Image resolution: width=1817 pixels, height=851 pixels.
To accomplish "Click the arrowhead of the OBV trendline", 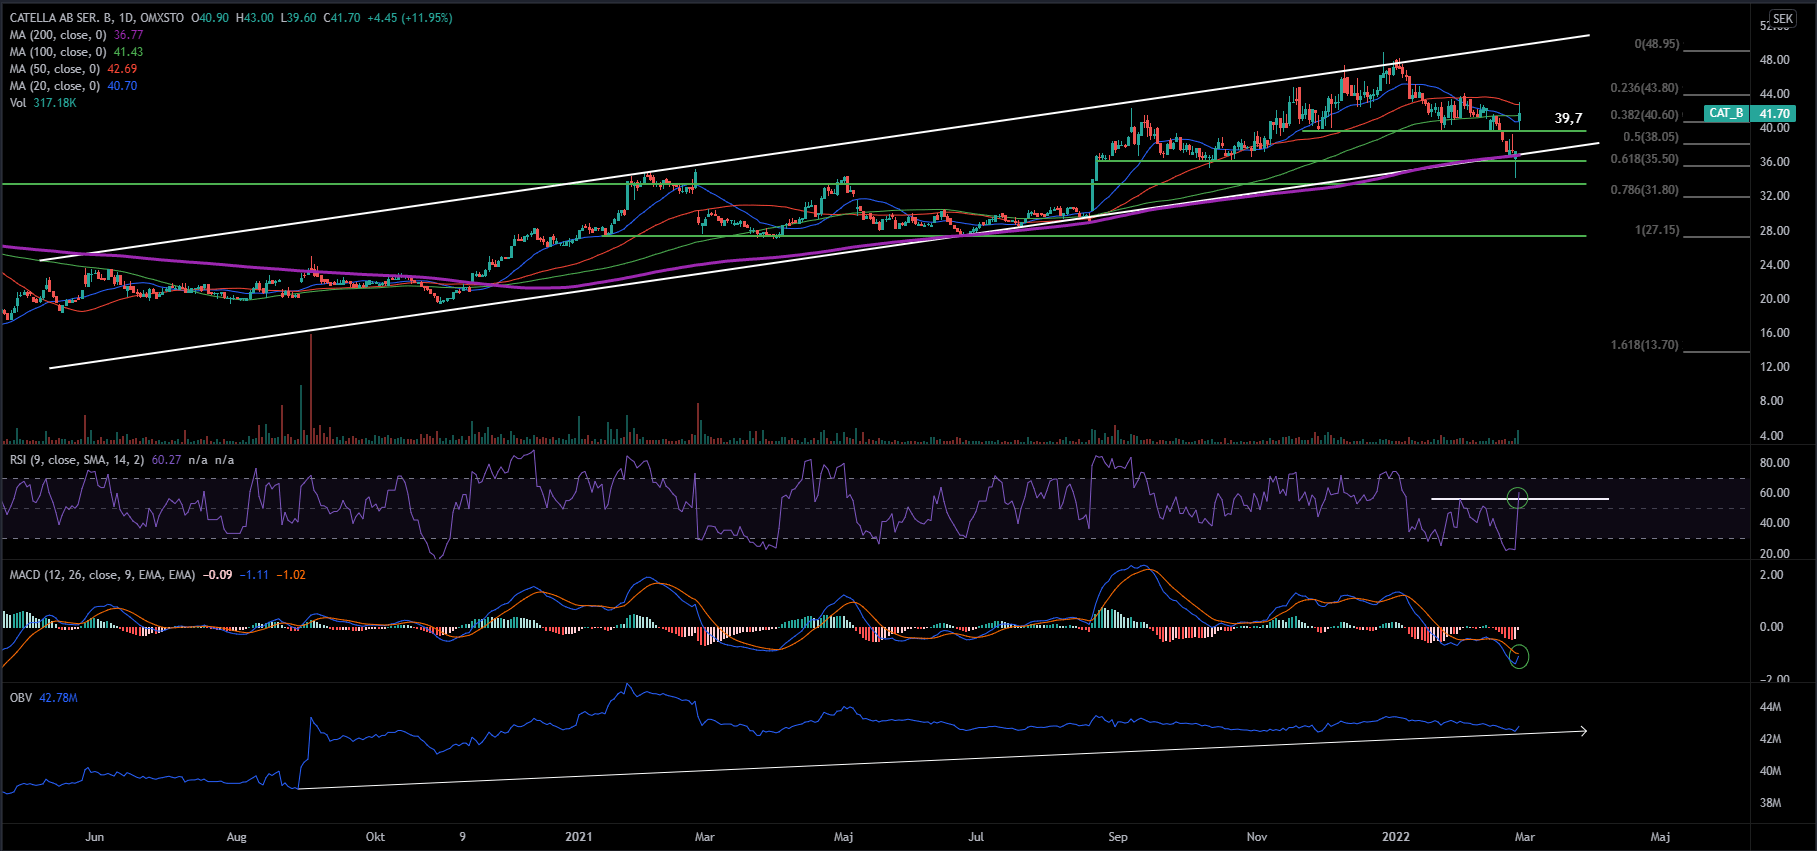I will click(x=1582, y=731).
